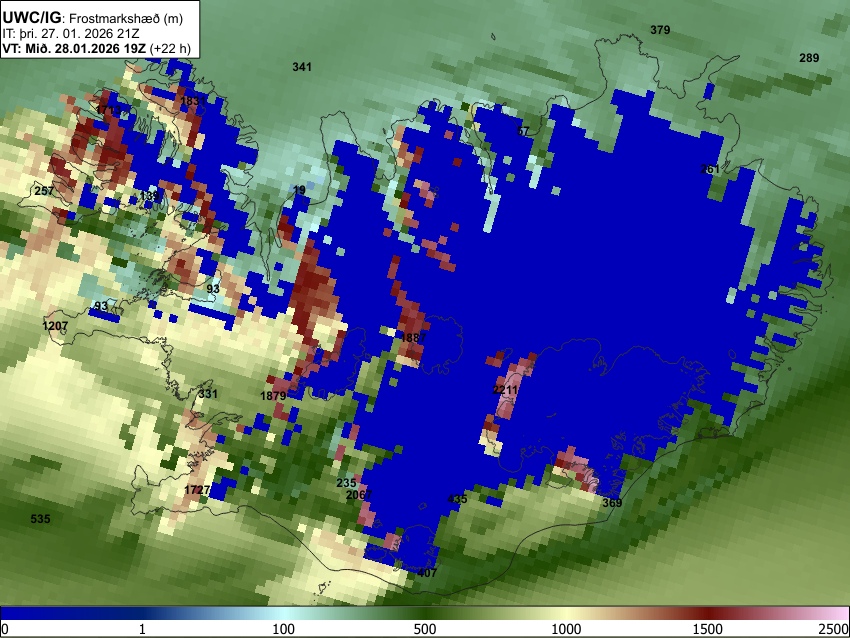The height and width of the screenshot is (638, 850).
Task: Click the map value label "535"
Action: pyautogui.click(x=40, y=519)
